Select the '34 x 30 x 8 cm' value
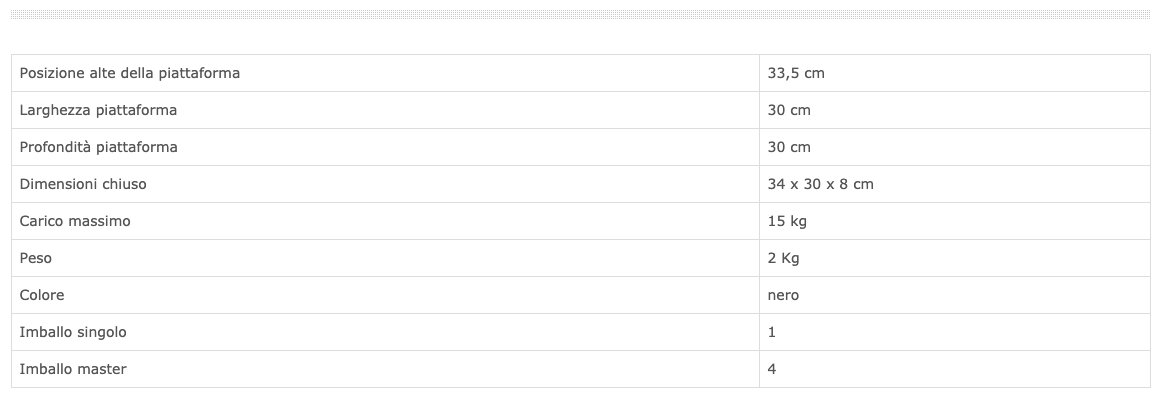This screenshot has height=403, width=1168. 821,184
